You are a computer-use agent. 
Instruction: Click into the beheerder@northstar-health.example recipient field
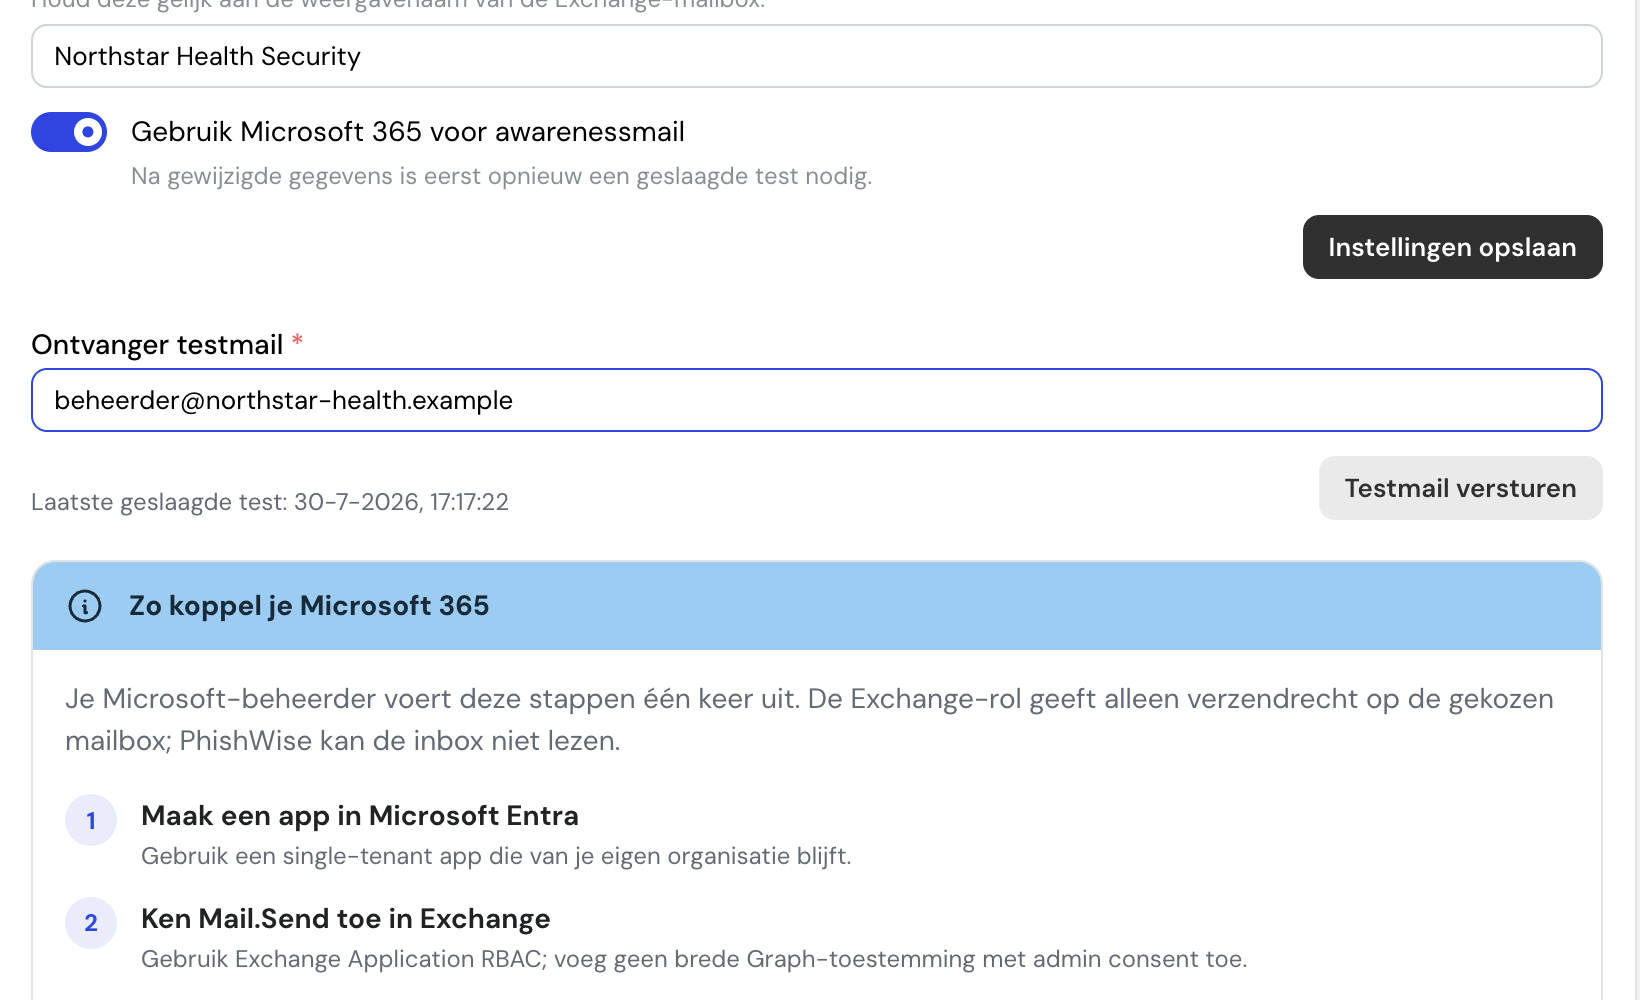[817, 400]
